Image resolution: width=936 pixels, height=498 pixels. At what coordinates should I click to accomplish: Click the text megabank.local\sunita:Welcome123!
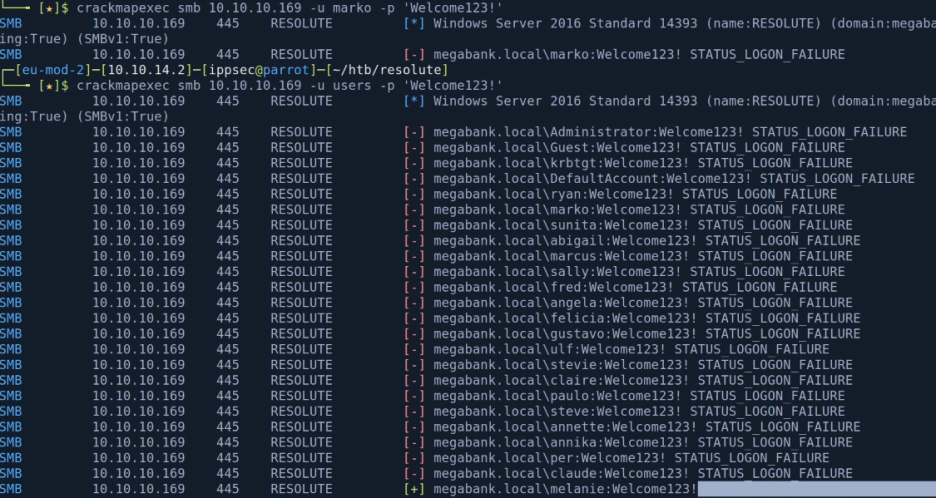pyautogui.click(x=561, y=225)
